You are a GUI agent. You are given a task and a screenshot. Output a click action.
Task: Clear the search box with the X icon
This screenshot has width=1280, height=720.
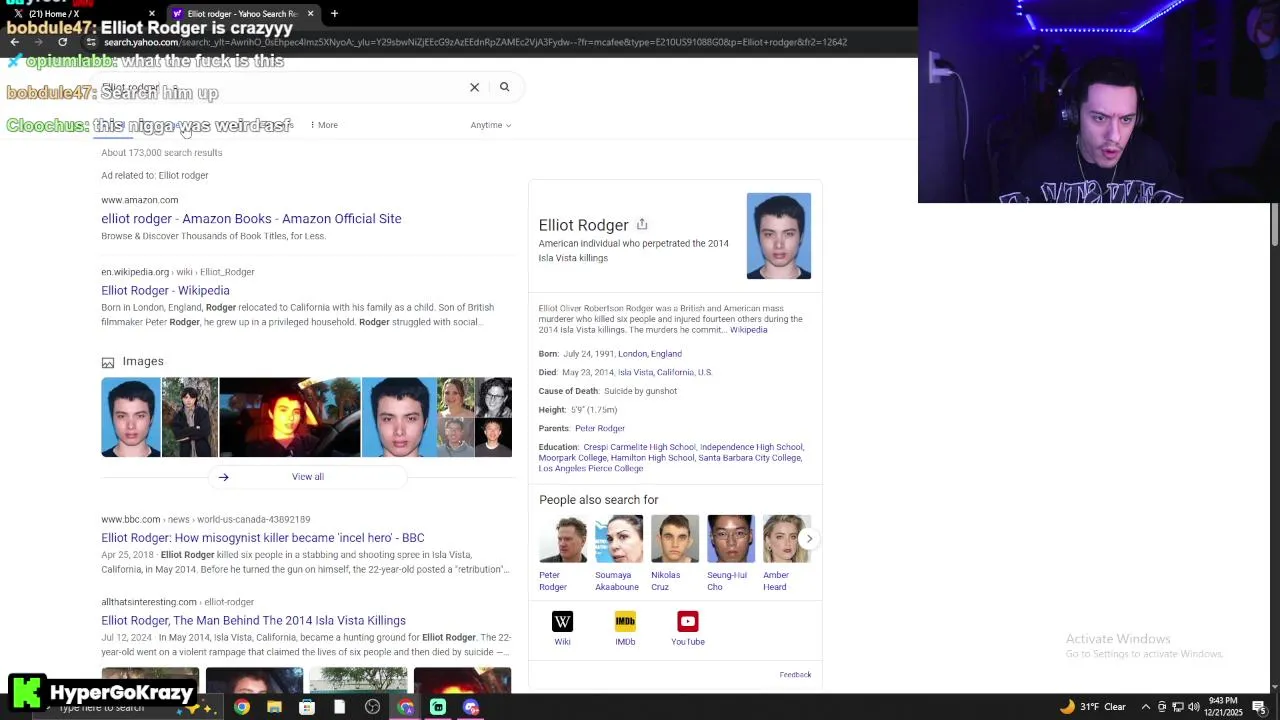click(x=475, y=87)
